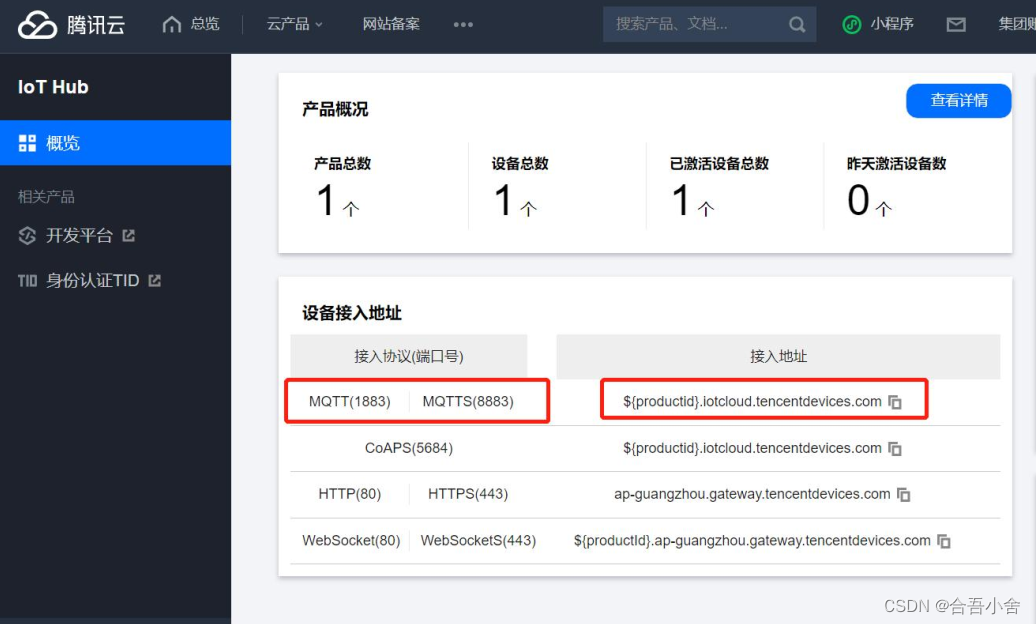
Task: Click the CoAPS(5684) protocol cell
Action: 409,448
